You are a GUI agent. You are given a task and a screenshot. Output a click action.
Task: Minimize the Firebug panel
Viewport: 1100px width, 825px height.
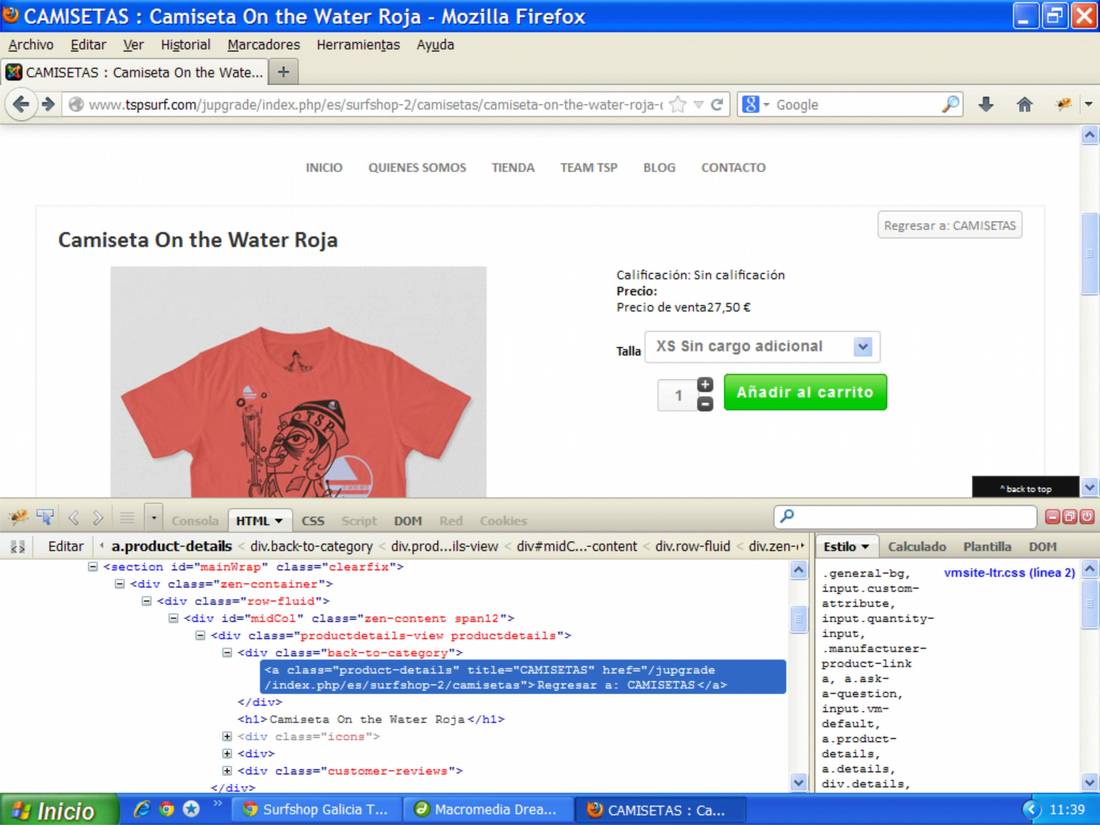(1052, 517)
